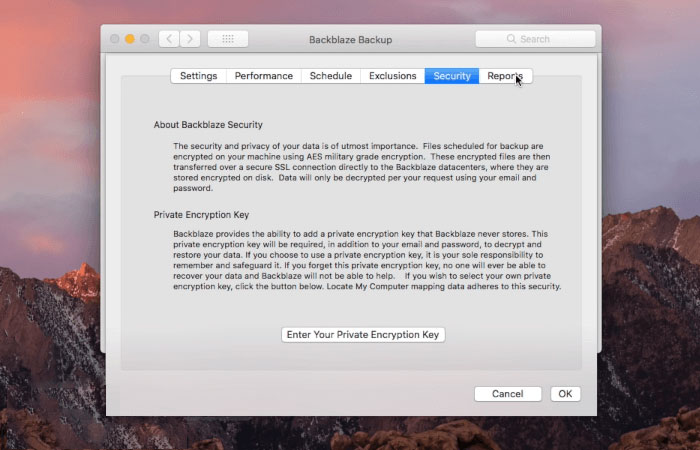This screenshot has height=450, width=700.
Task: Click the paragraph starting 'Backblaze provides the ability'
Action: pos(367,260)
